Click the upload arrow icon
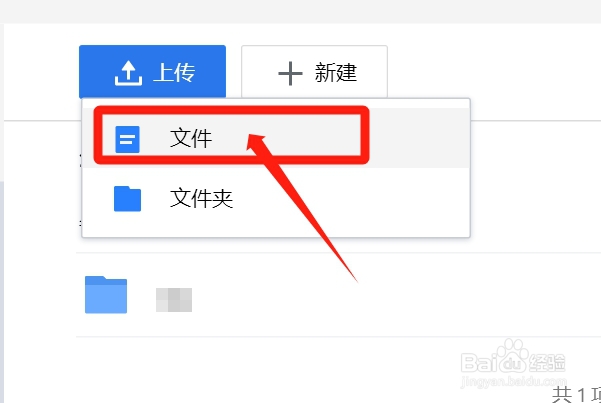 tap(128, 74)
